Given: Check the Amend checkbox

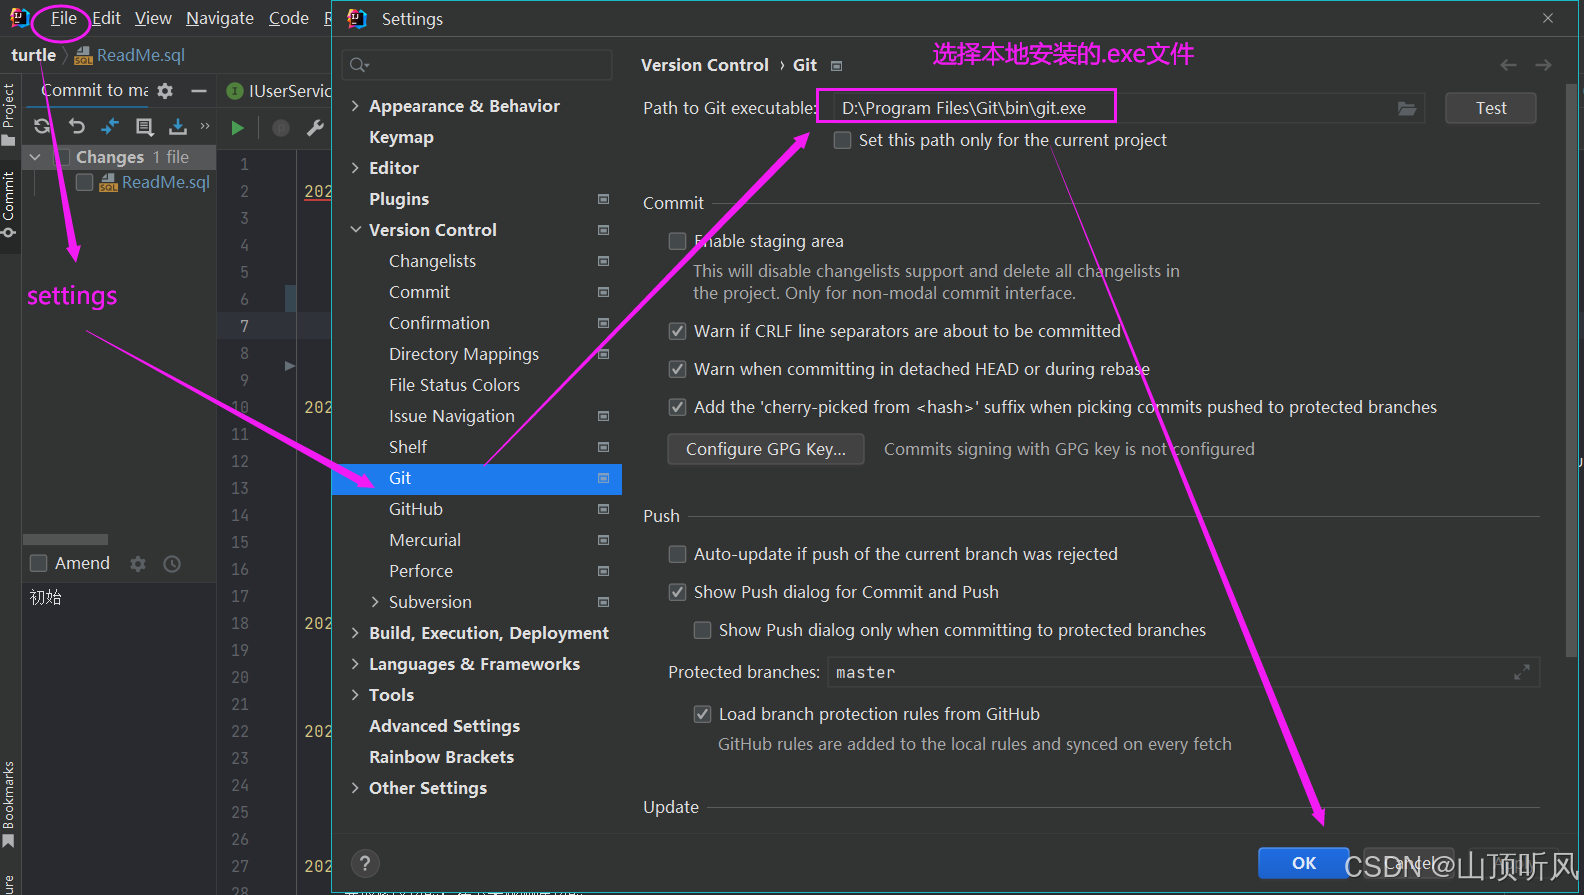Looking at the screenshot, I should tap(39, 563).
